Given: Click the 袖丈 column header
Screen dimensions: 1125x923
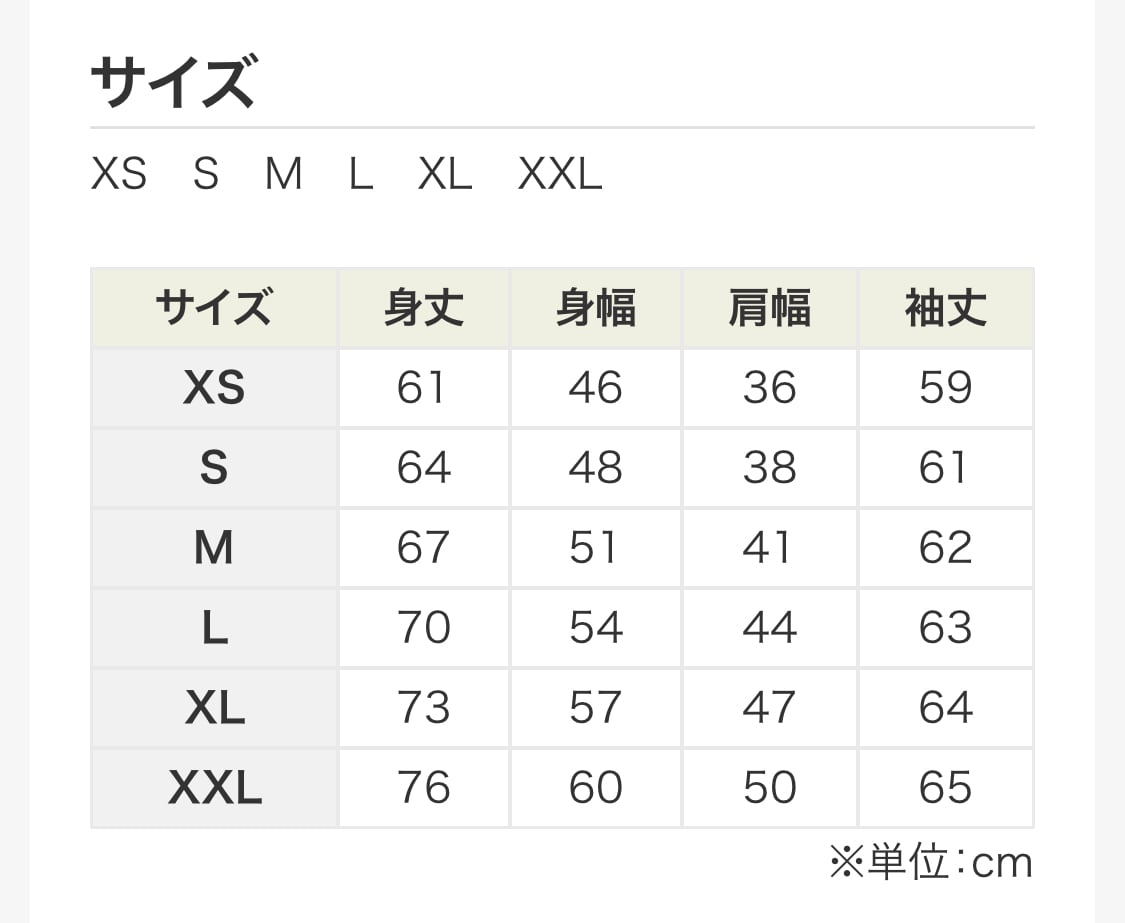Looking at the screenshot, I should (x=945, y=308).
